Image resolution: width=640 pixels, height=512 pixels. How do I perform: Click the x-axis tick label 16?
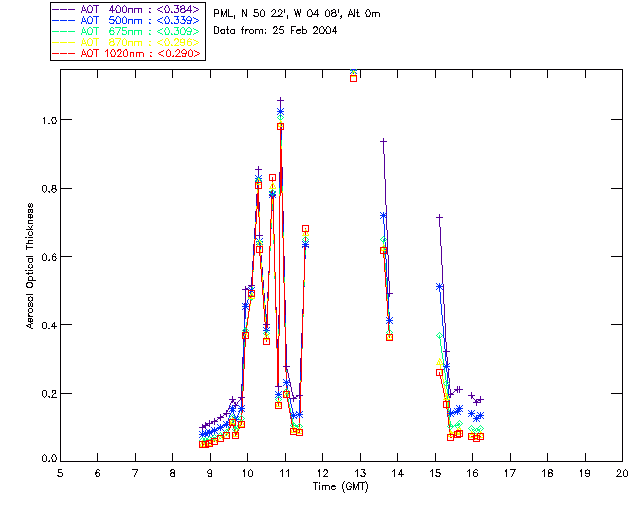[473, 473]
